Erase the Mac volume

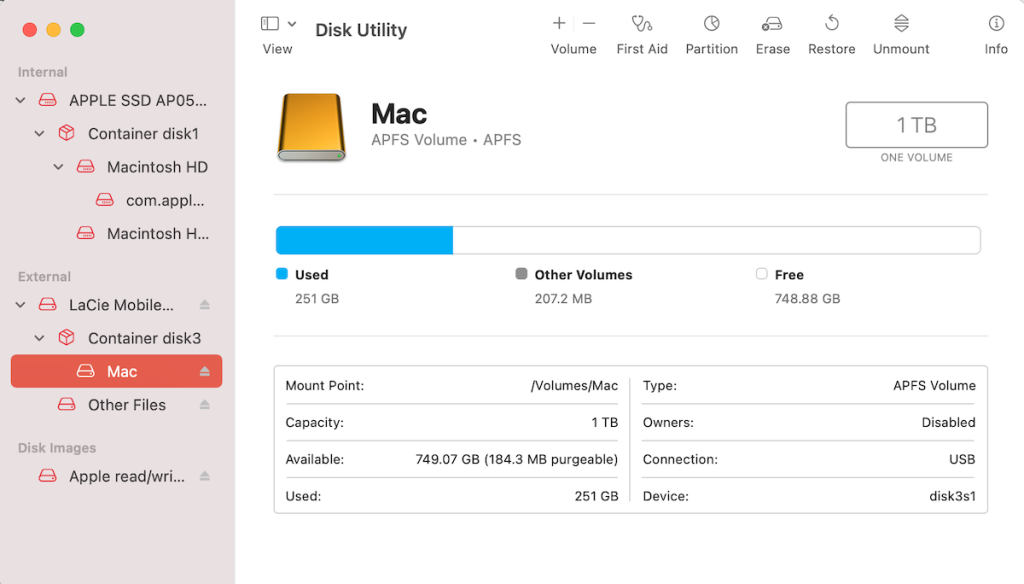[x=772, y=30]
